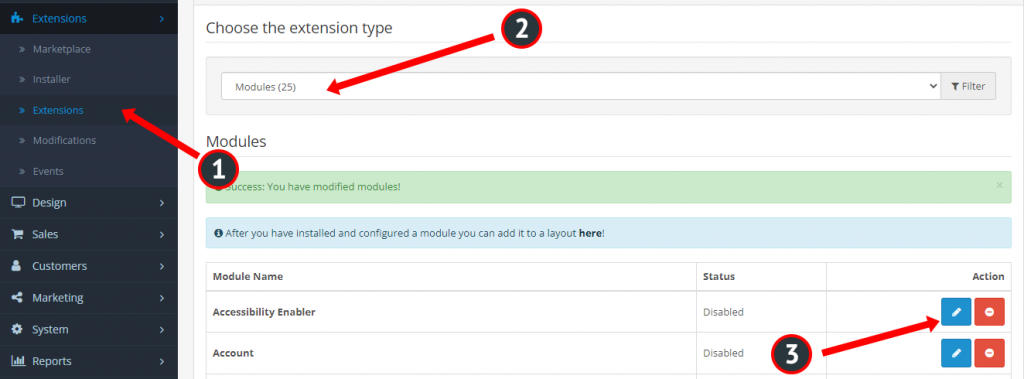This screenshot has width=1024, height=379.
Task: Click the System gear icon
Action: [18, 329]
